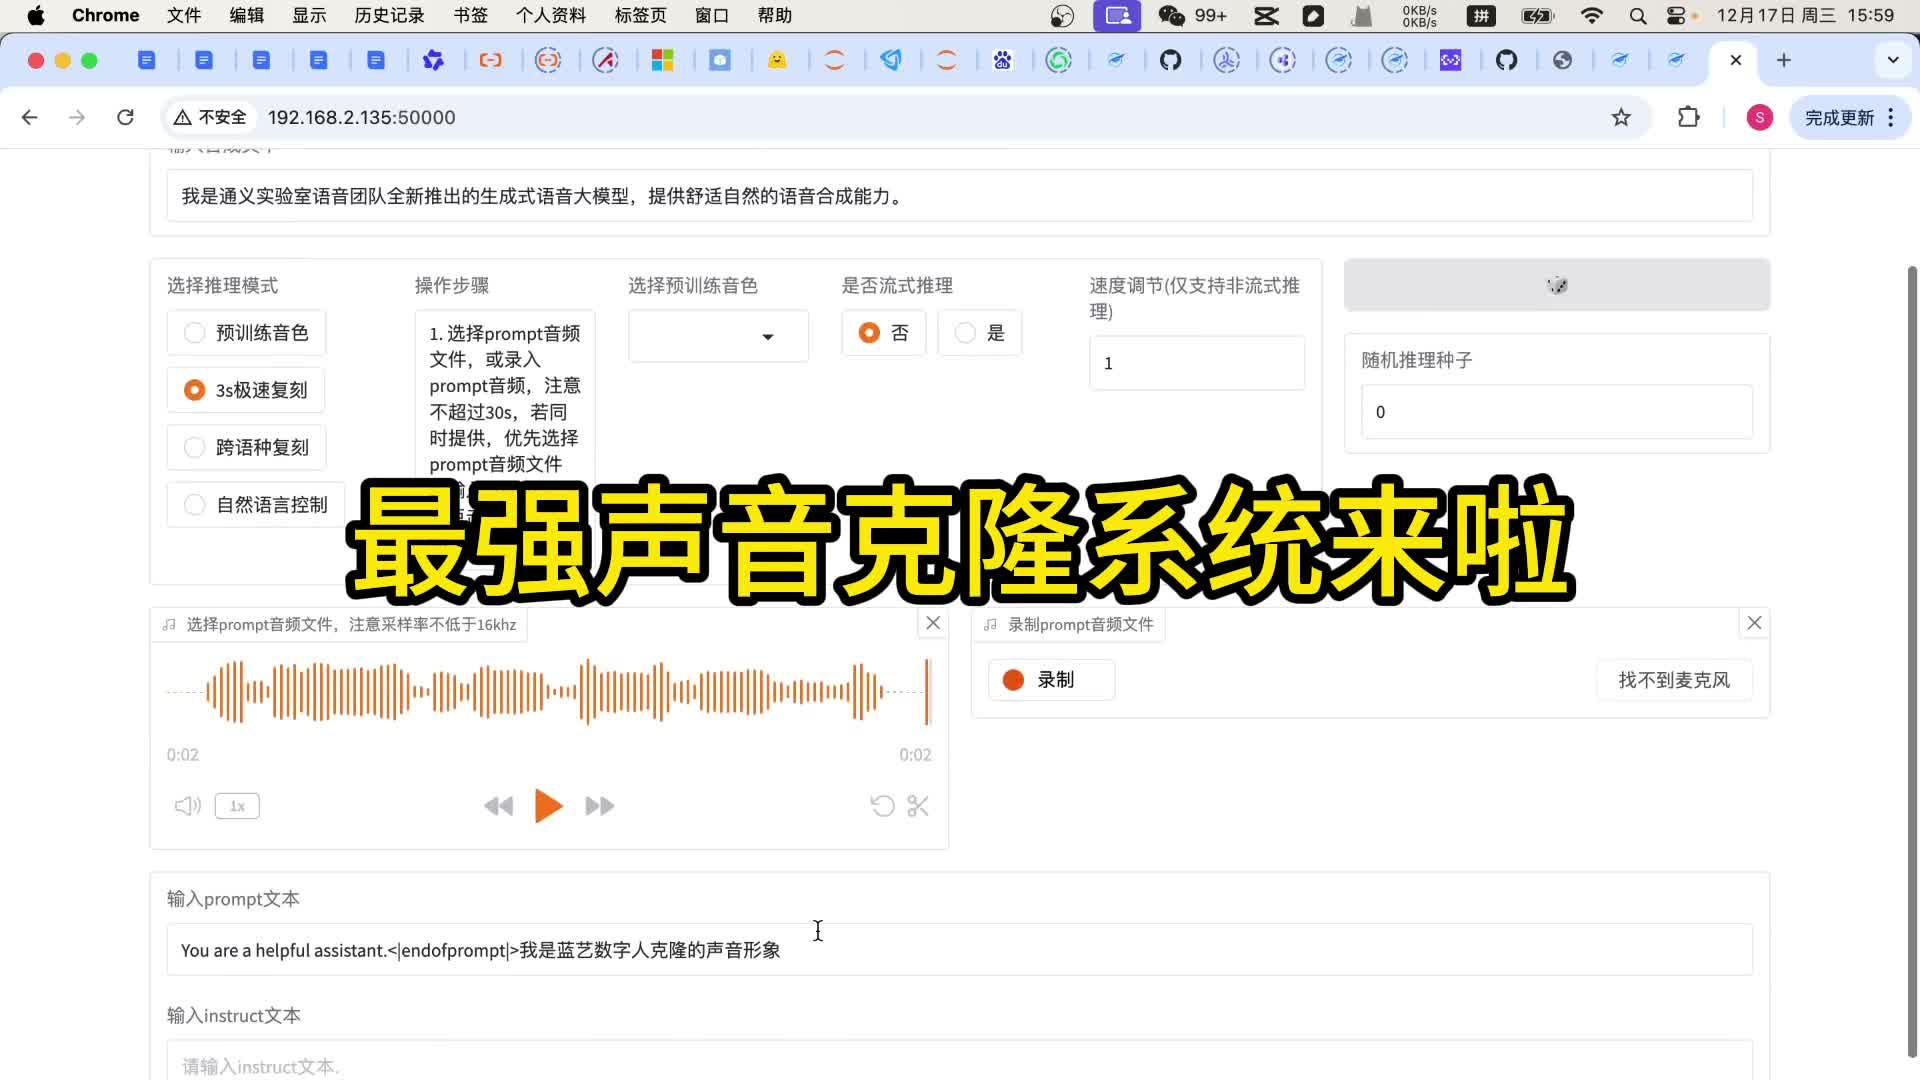This screenshot has height=1080, width=1920.
Task: Switch to the GitHub browser tab
Action: (1172, 60)
